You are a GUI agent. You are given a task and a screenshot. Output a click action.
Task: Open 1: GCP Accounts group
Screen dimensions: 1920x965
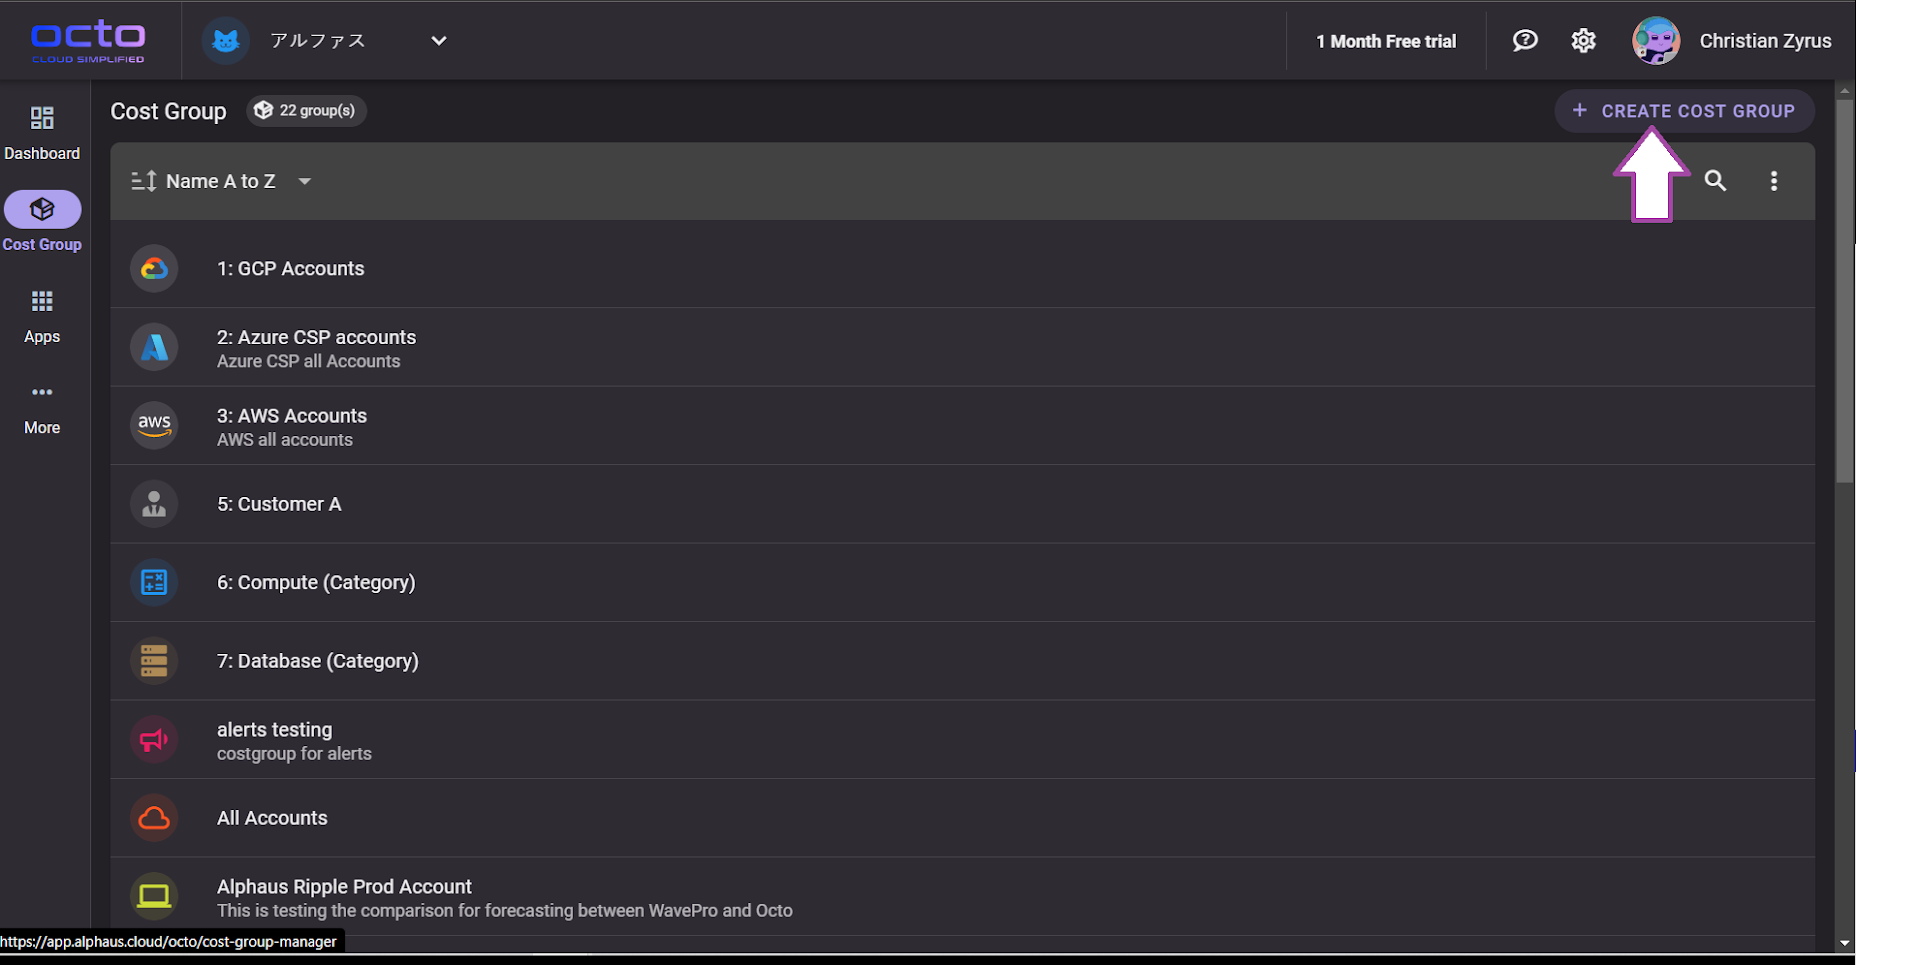pos(962,269)
